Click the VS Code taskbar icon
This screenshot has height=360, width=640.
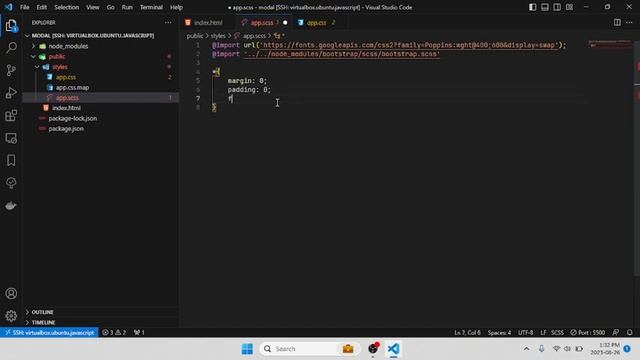click(393, 349)
